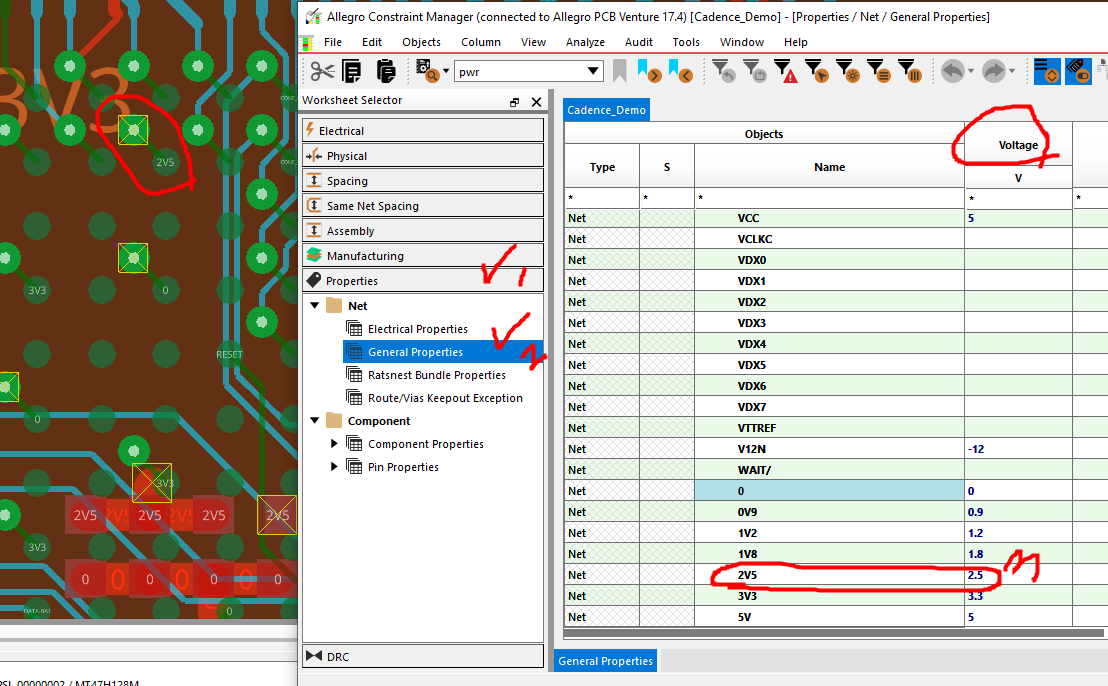Select the VCC net name cell

coord(830,218)
